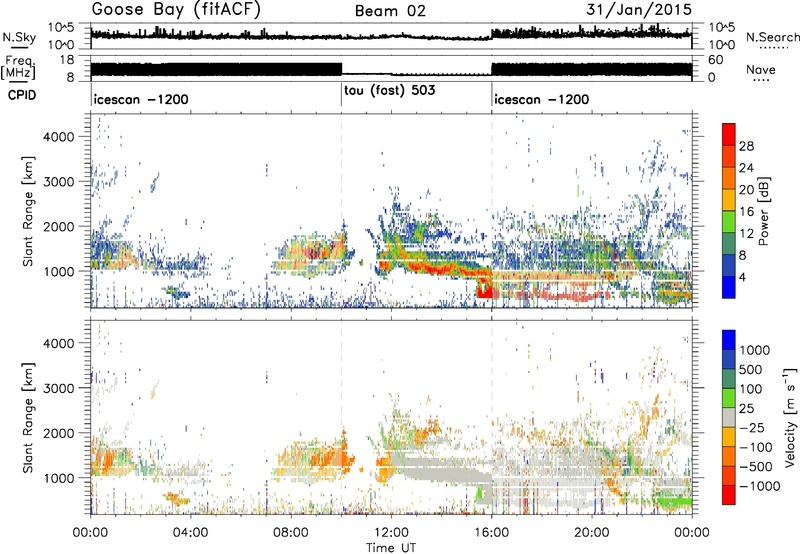This screenshot has width=800, height=554.
Task: Click the 'Power [dB]' color bar label
Action: coord(763,211)
